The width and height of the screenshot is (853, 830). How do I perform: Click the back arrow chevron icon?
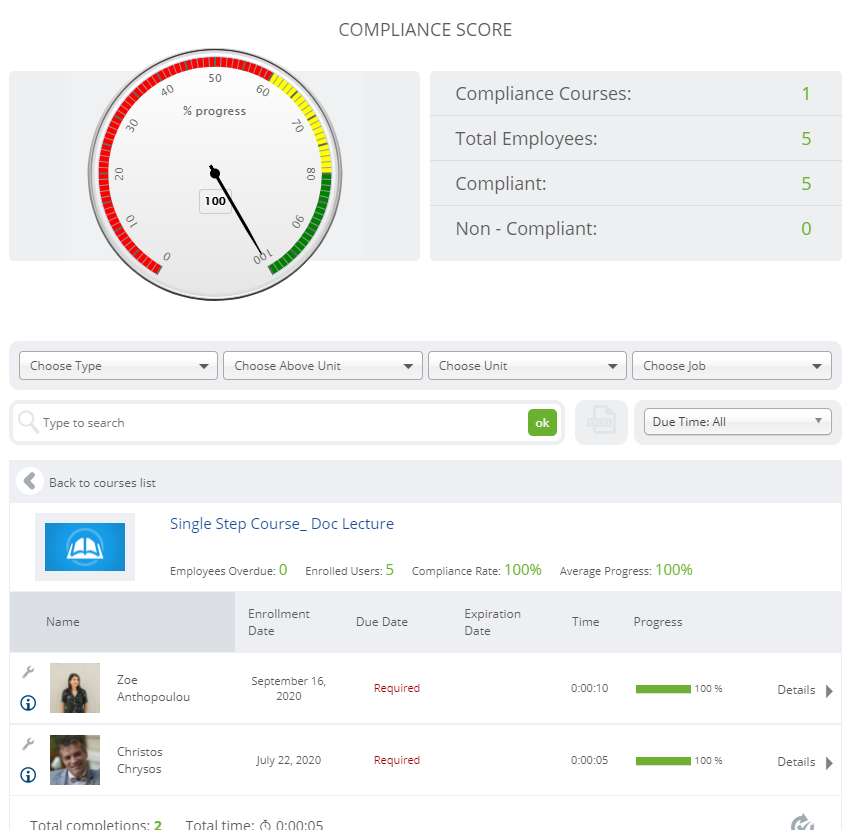pos(30,481)
